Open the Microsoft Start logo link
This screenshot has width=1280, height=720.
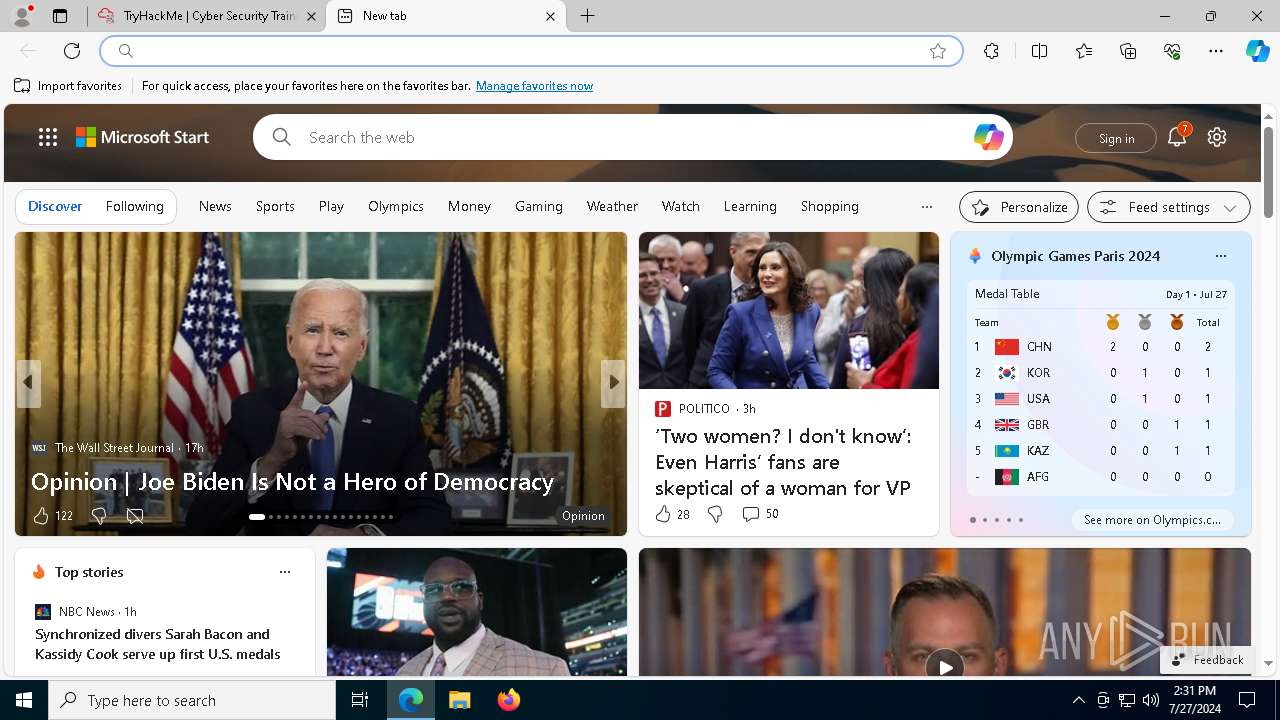click(143, 137)
